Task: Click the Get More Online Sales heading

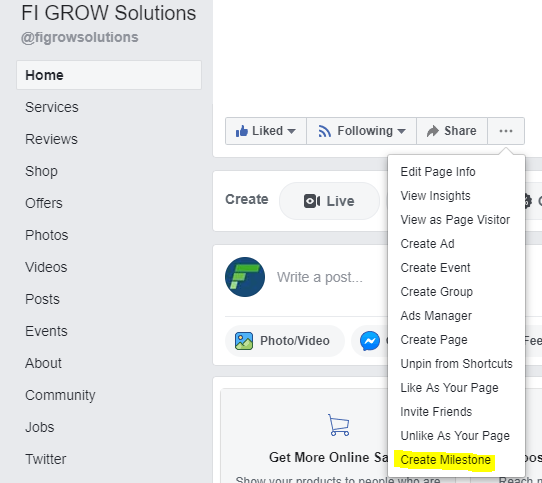Action: [329, 457]
